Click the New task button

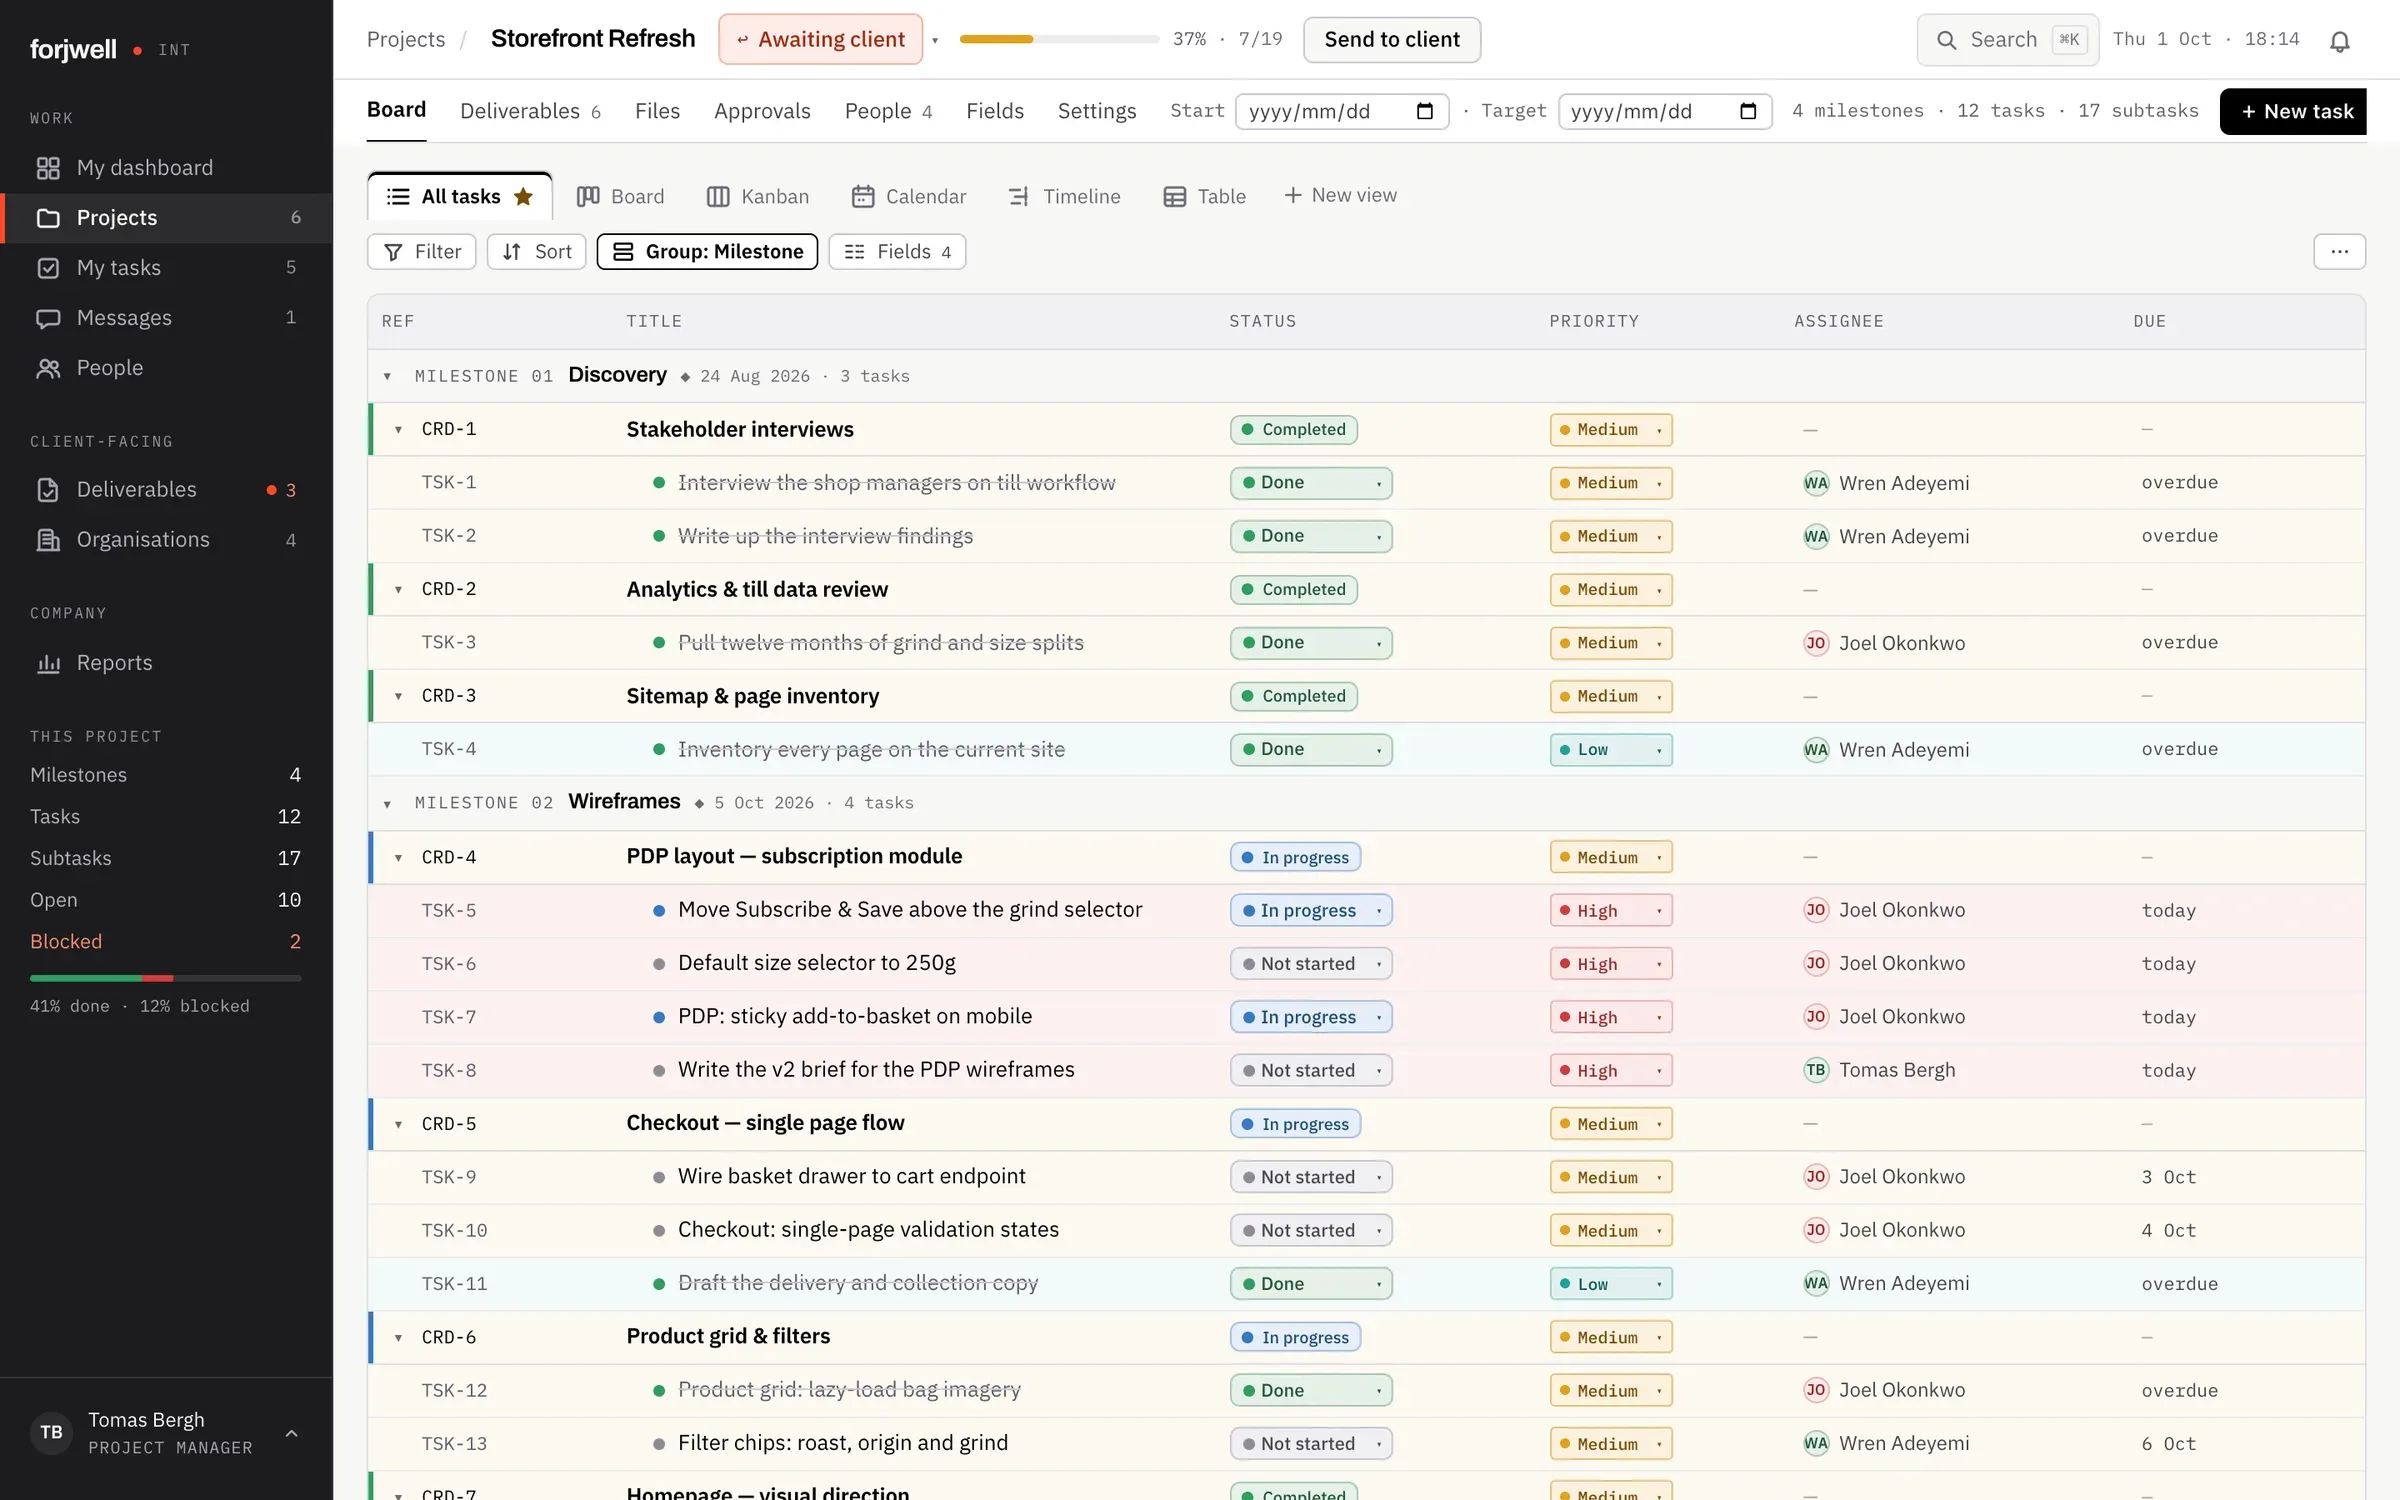click(2295, 111)
